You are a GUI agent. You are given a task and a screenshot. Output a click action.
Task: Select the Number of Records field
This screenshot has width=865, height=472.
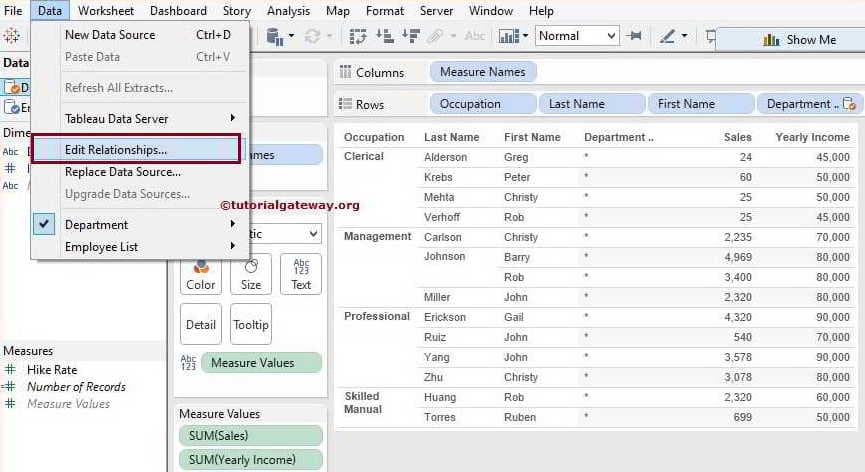click(x=76, y=387)
